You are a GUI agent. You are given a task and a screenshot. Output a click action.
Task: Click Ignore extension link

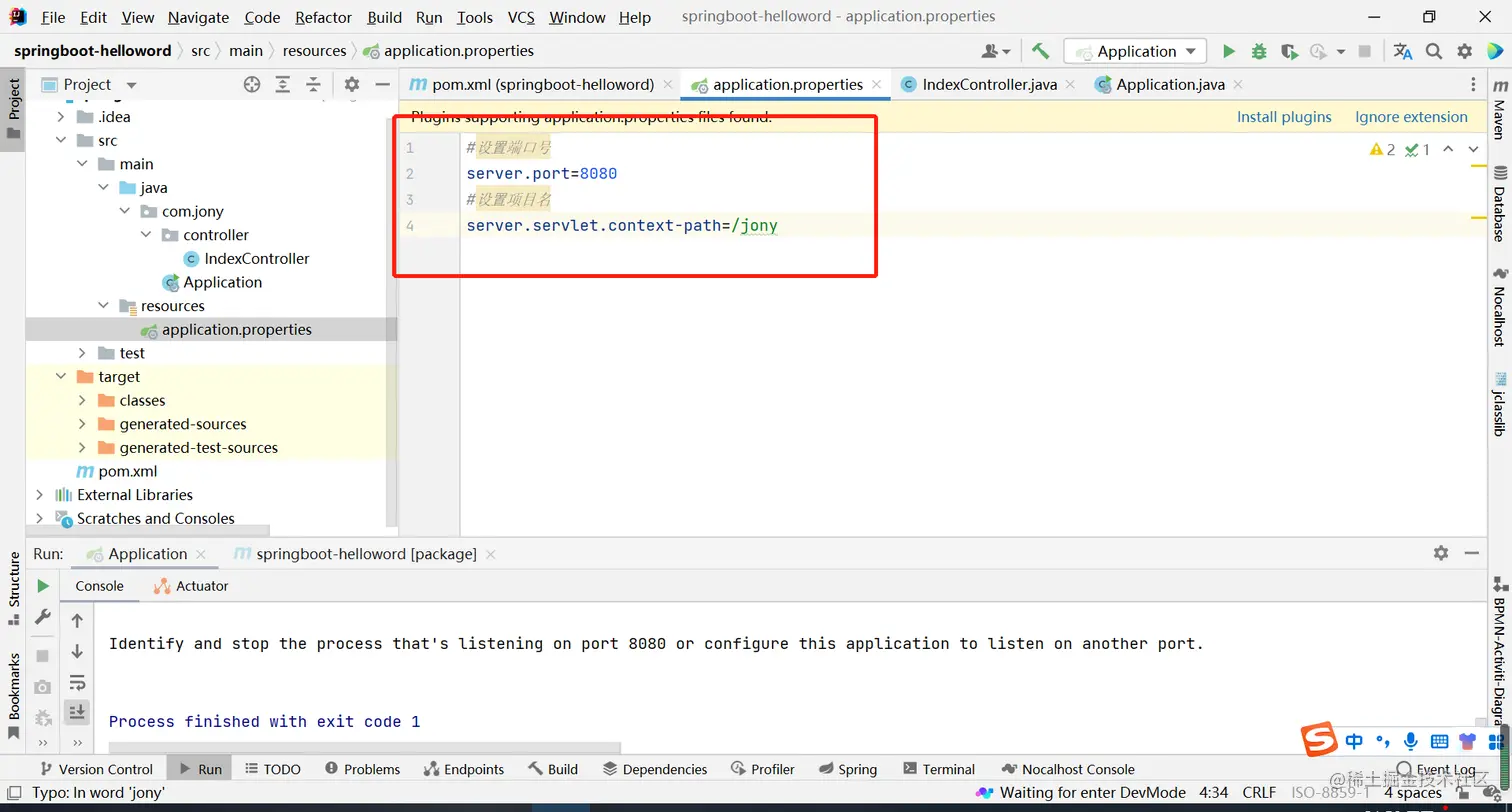(1411, 117)
